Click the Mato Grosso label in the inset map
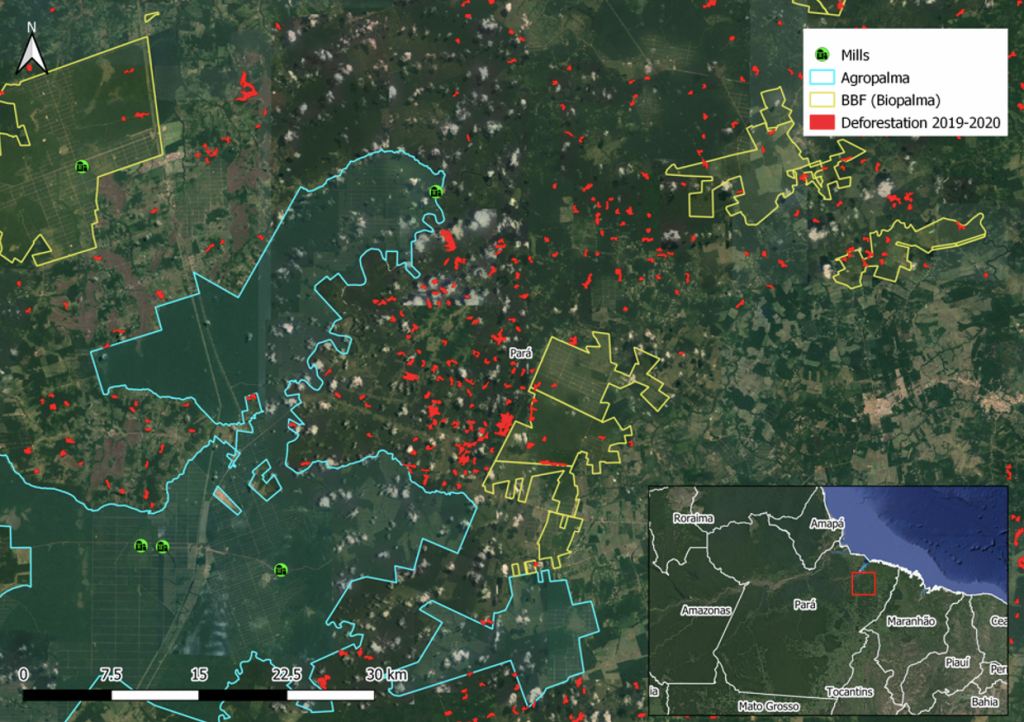This screenshot has width=1024, height=722. click(770, 707)
